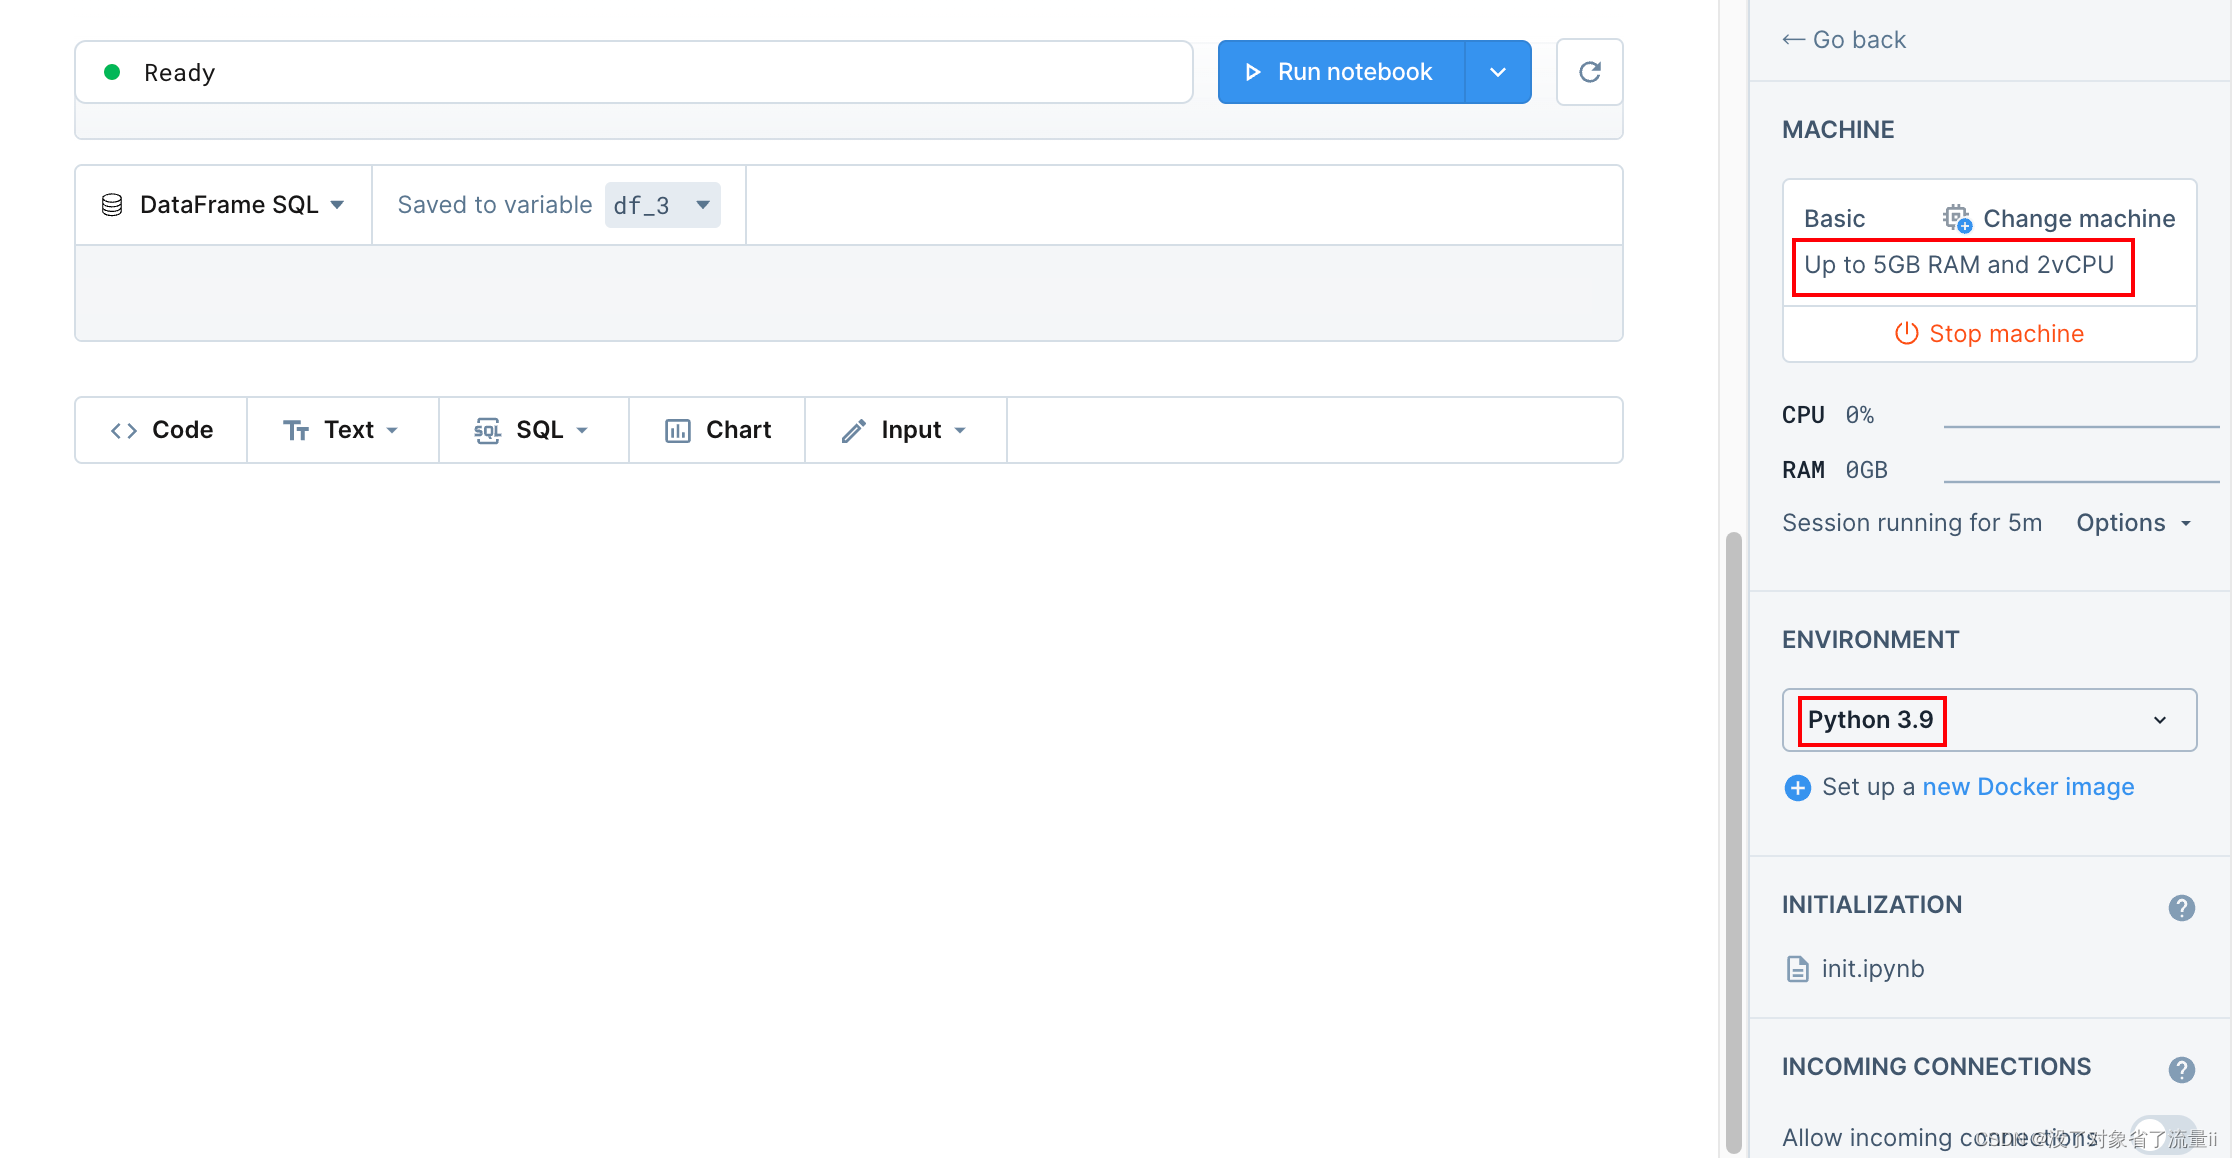This screenshot has width=2232, height=1158.
Task: Click the Go back link
Action: (x=1843, y=39)
